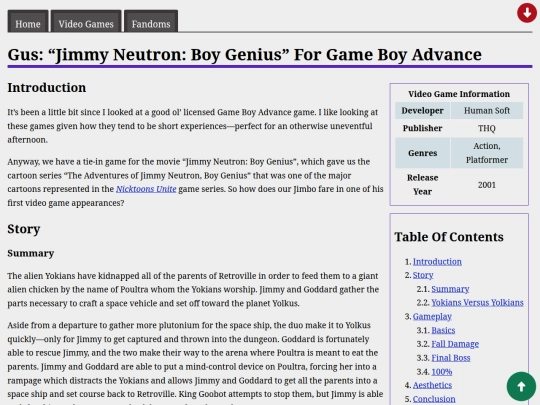The width and height of the screenshot is (540, 405).
Task: Open the Basics contents link
Action: [443, 330]
